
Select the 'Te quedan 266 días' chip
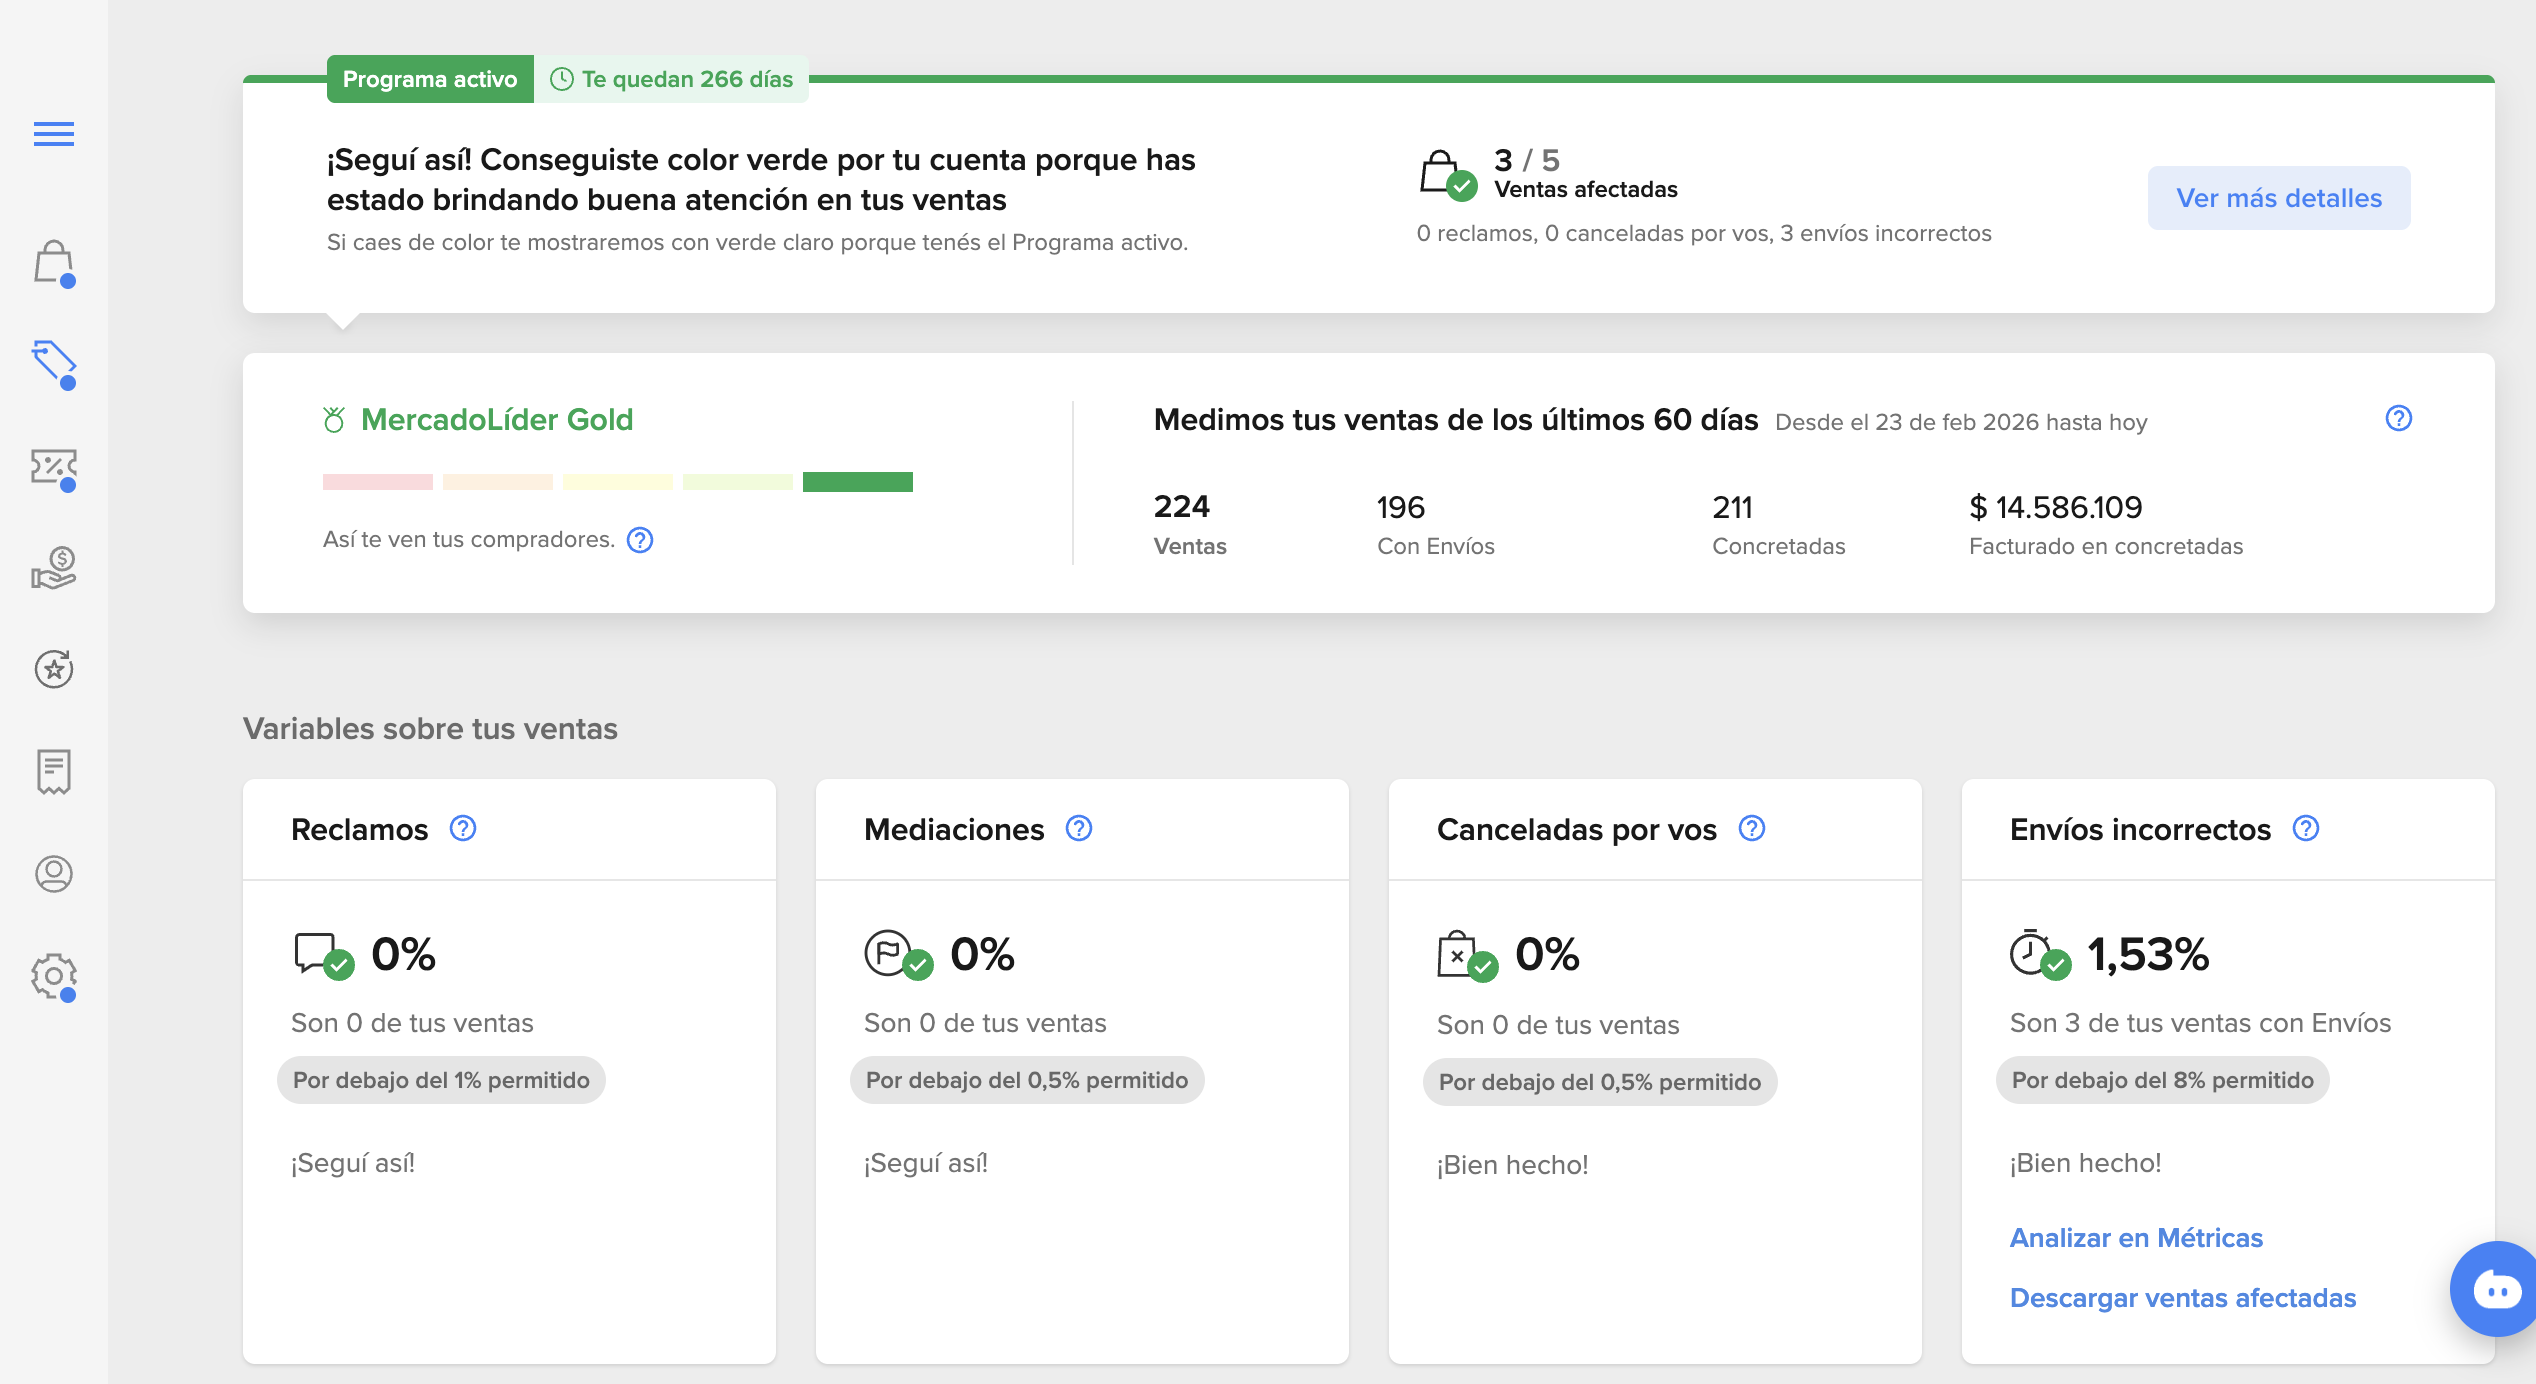click(x=672, y=79)
